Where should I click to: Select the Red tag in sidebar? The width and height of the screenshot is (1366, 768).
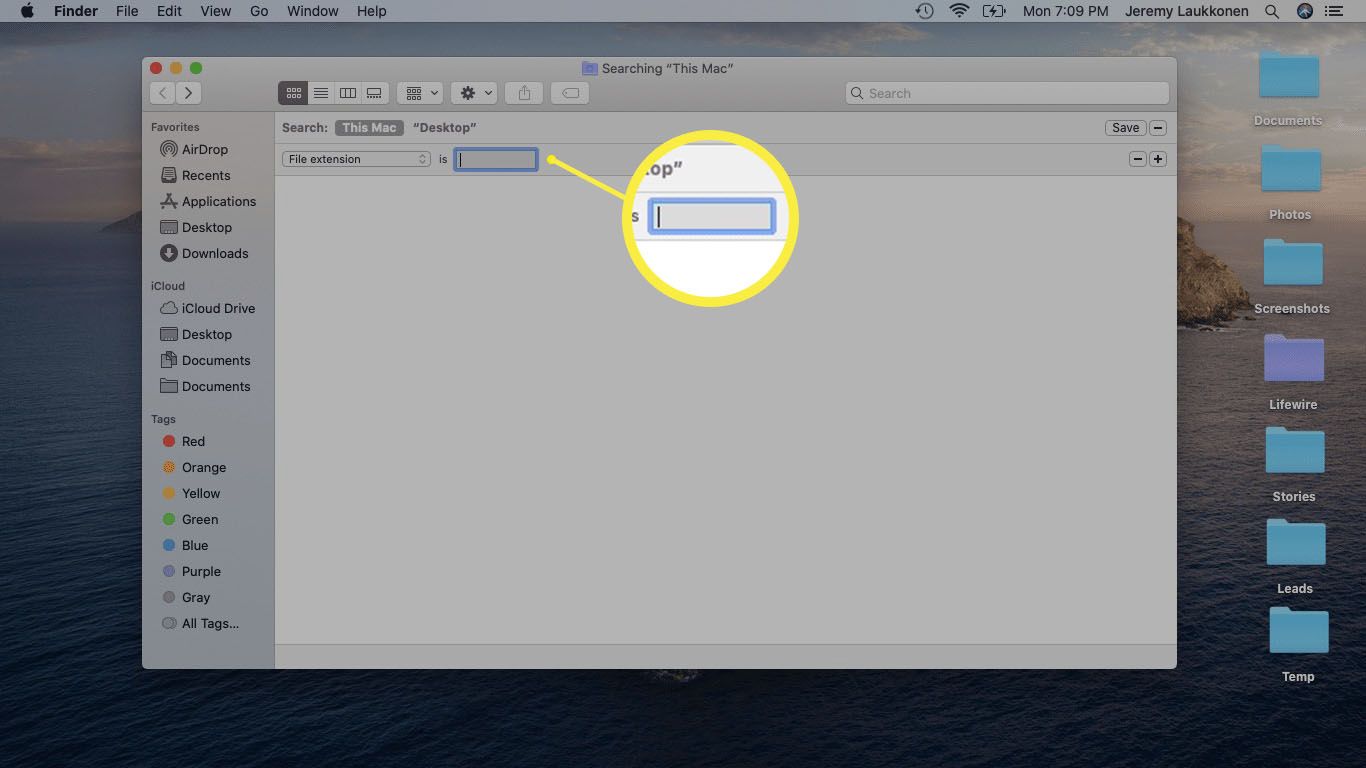(x=193, y=441)
